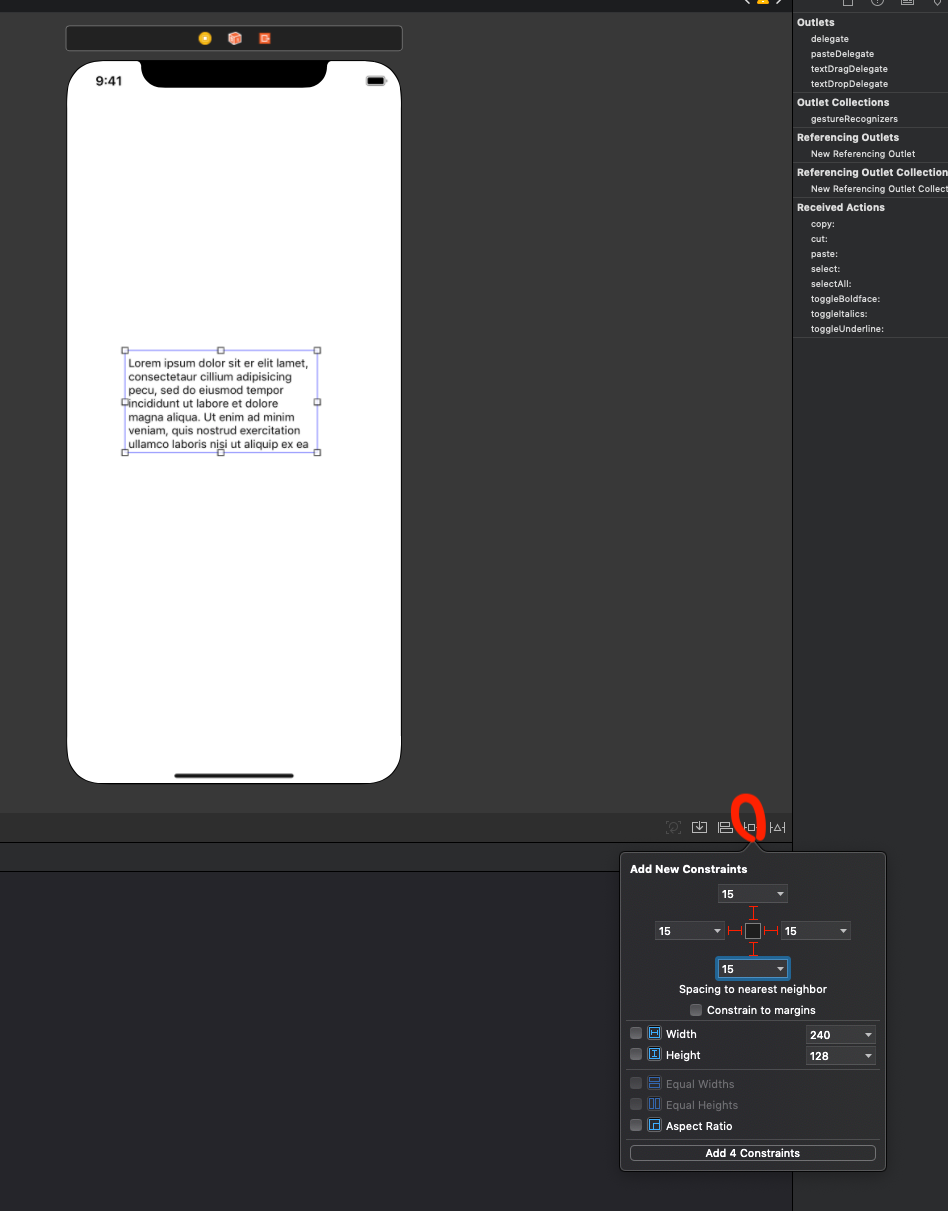Select the Exit icon in scene dock
This screenshot has height=1211, width=948.
tap(265, 38)
